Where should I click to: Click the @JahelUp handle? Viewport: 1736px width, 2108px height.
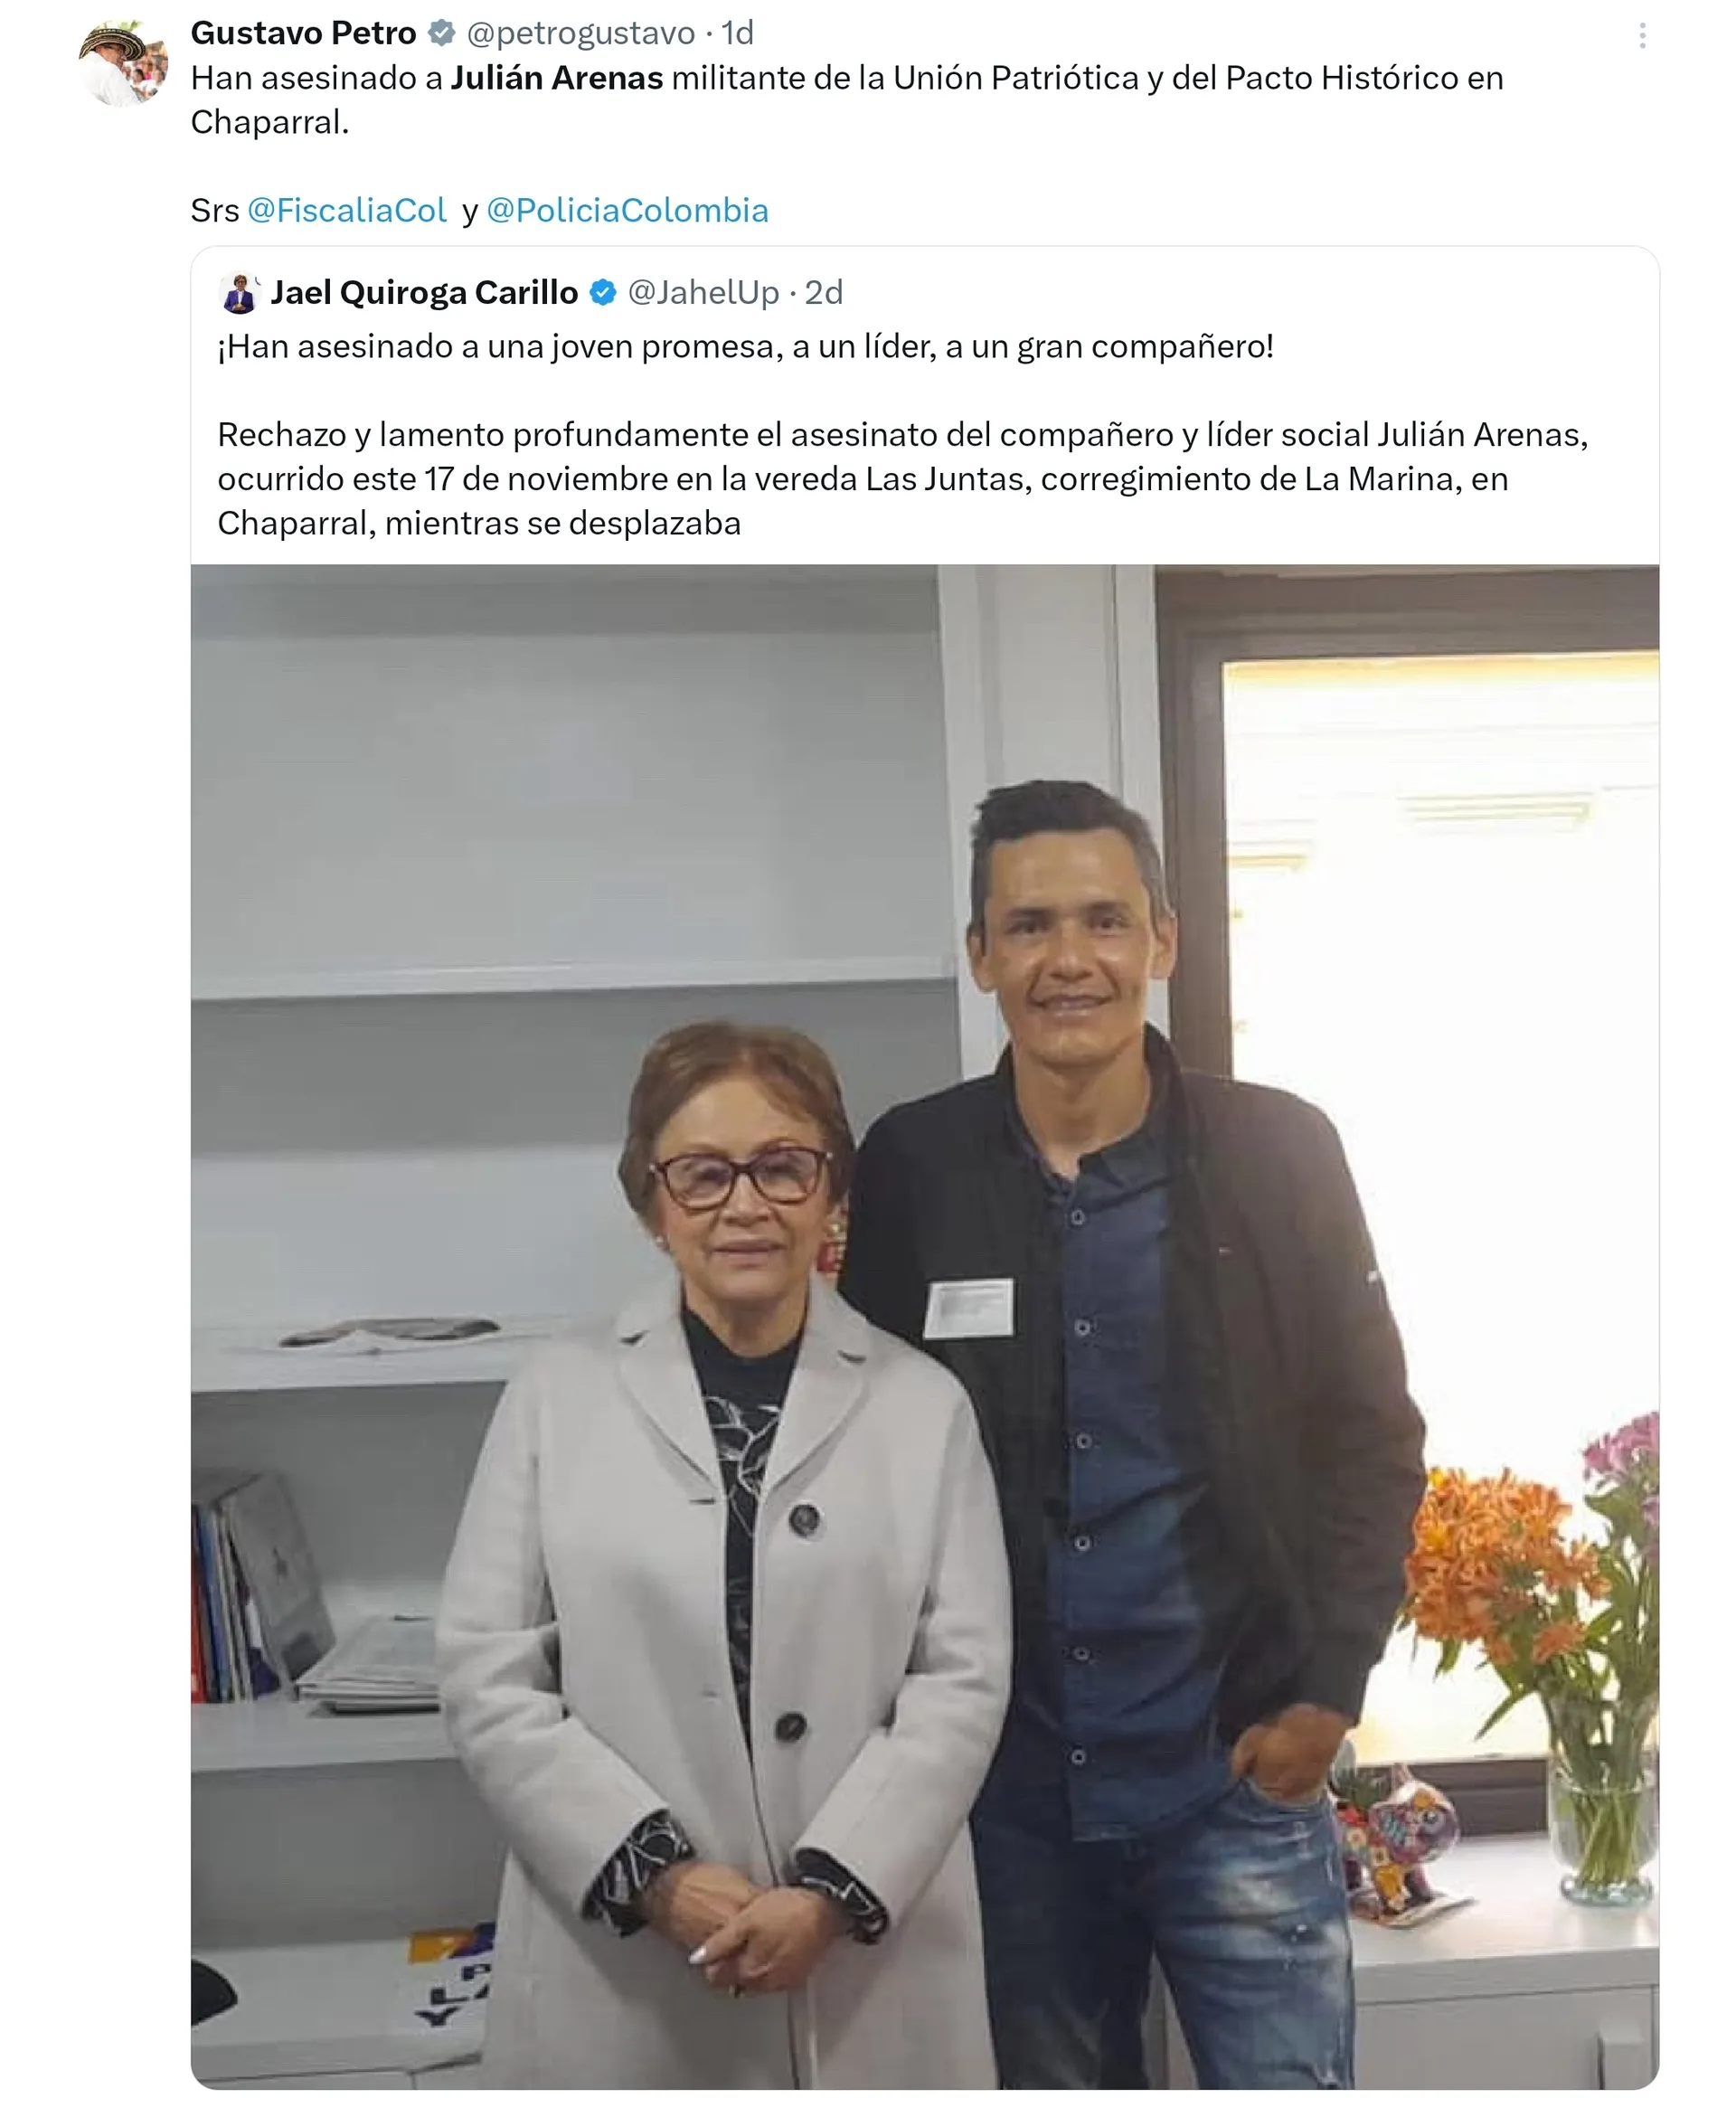(x=703, y=293)
